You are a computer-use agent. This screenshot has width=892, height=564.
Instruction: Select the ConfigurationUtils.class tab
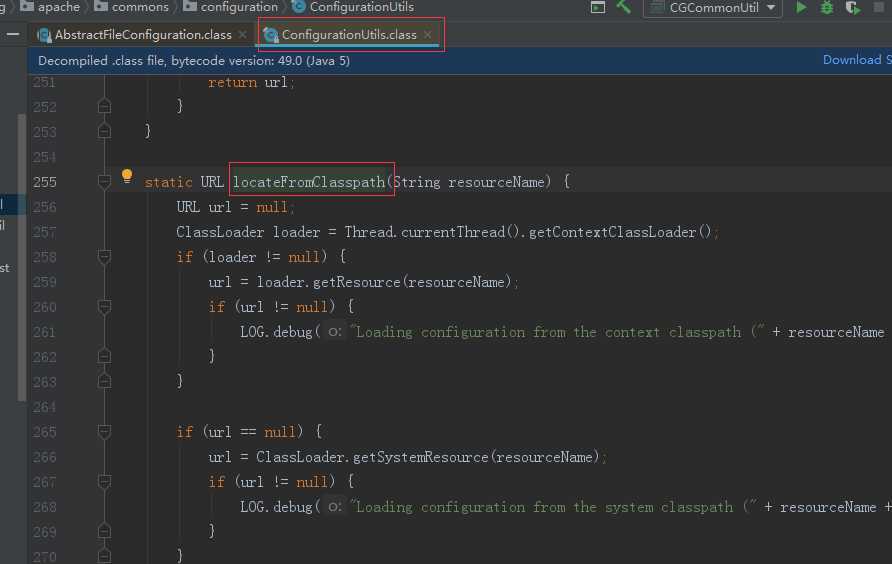349,35
